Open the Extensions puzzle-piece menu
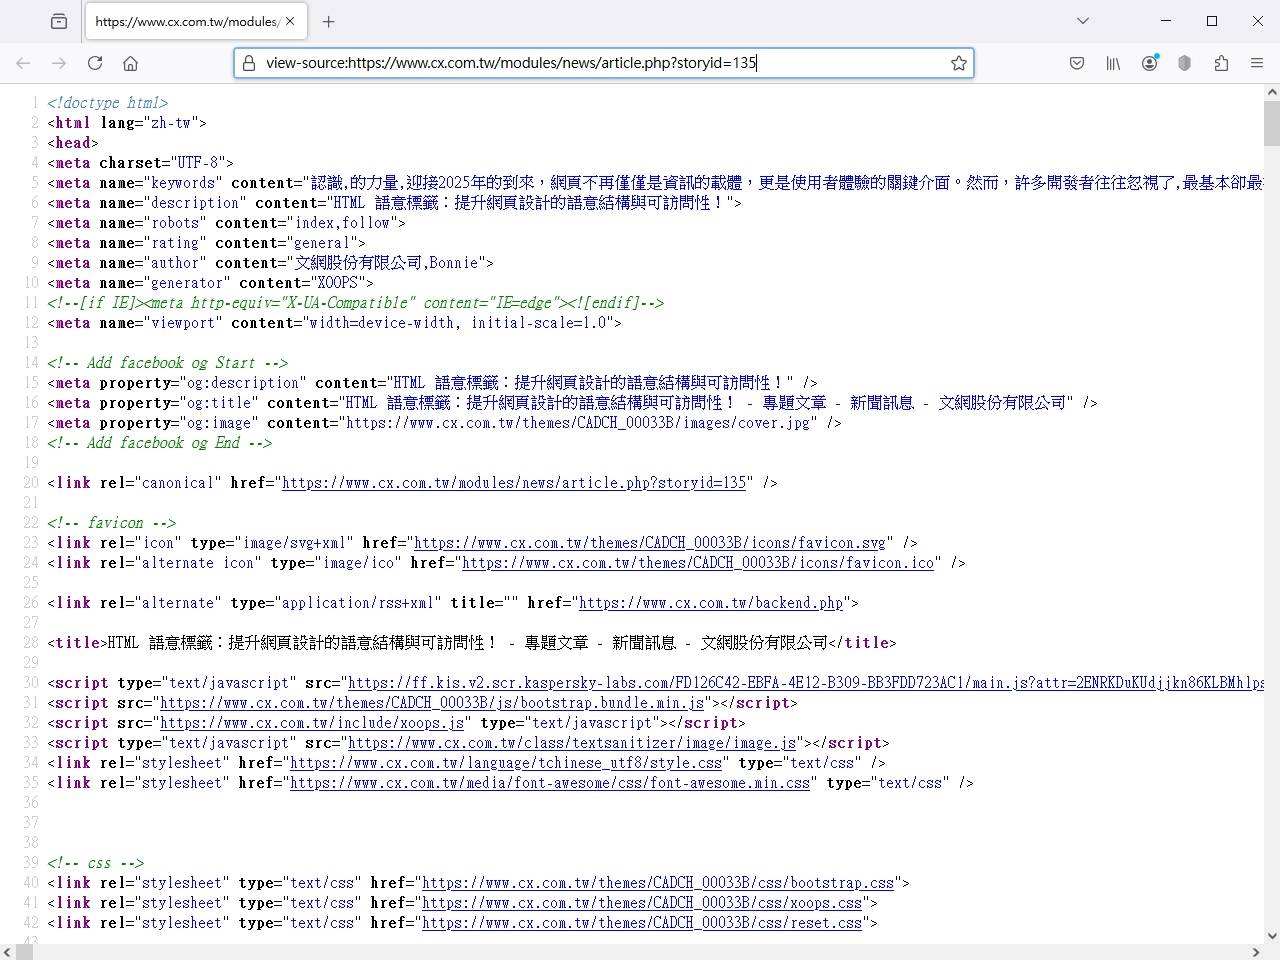The height and width of the screenshot is (960, 1280). click(1221, 63)
